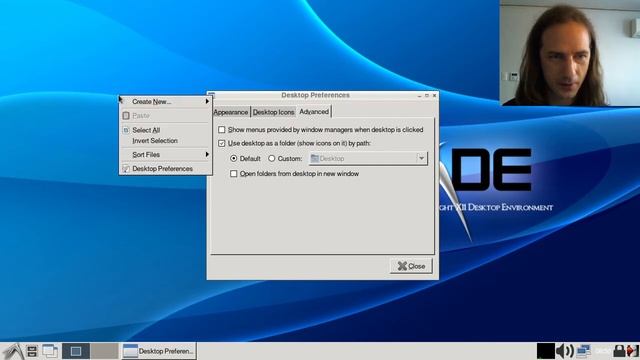The height and width of the screenshot is (360, 640).
Task: Select Desktop Preferences taskbar button
Action: click(x=158, y=351)
